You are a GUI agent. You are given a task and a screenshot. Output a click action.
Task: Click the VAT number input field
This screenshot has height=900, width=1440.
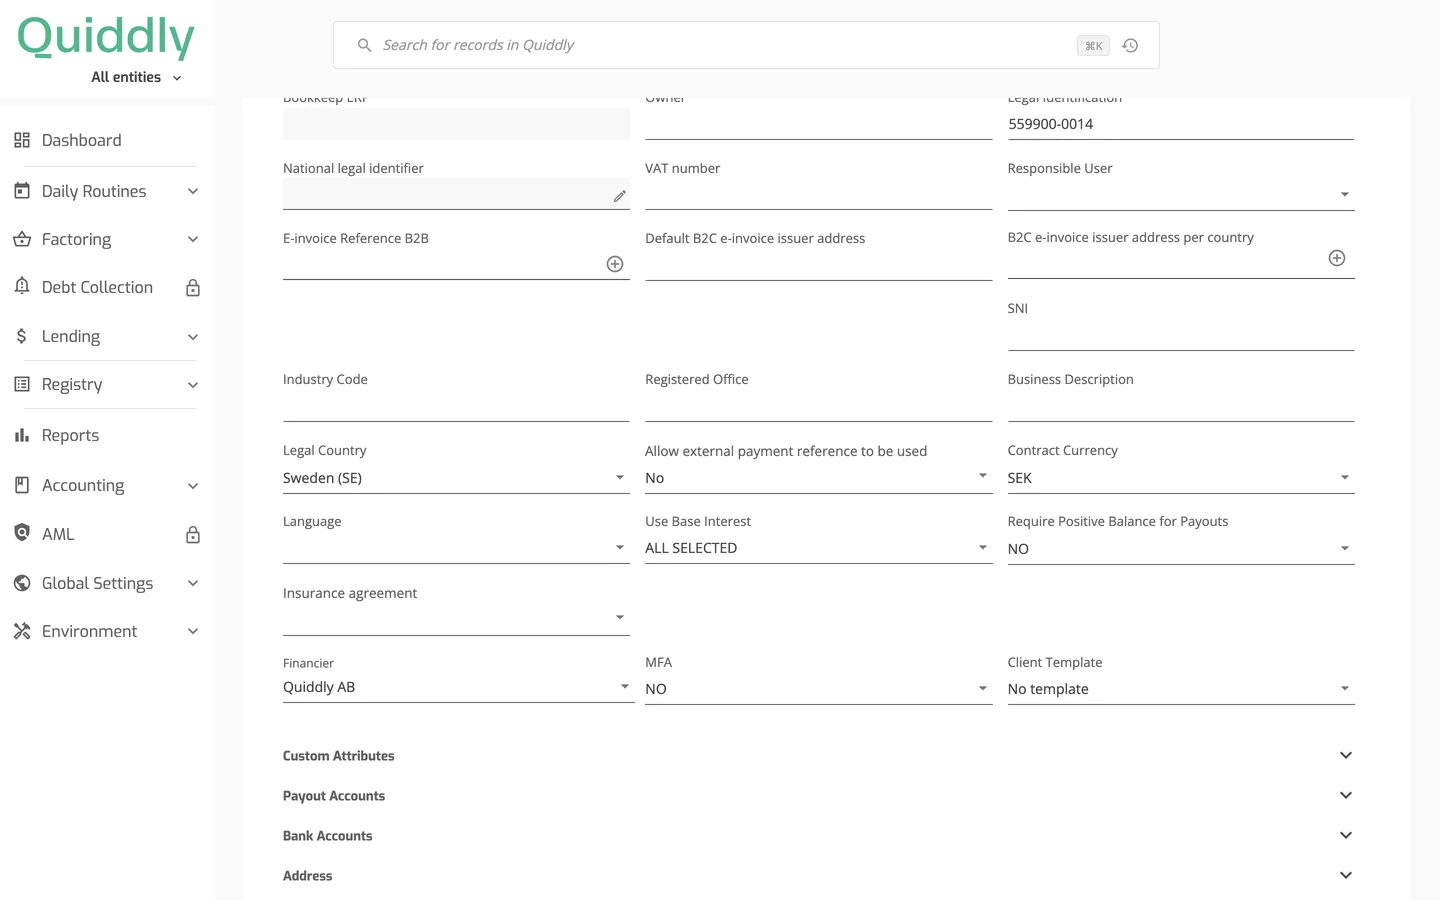(x=818, y=195)
